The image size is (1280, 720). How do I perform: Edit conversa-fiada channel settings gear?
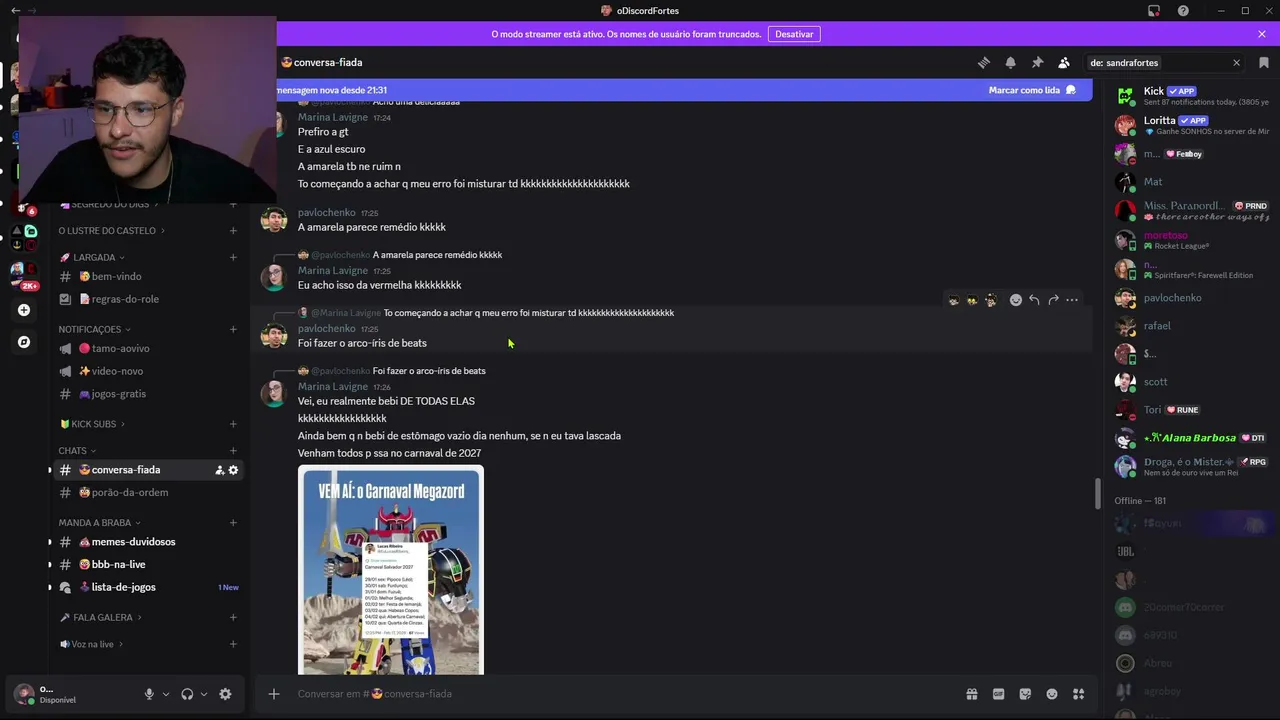[234, 470]
